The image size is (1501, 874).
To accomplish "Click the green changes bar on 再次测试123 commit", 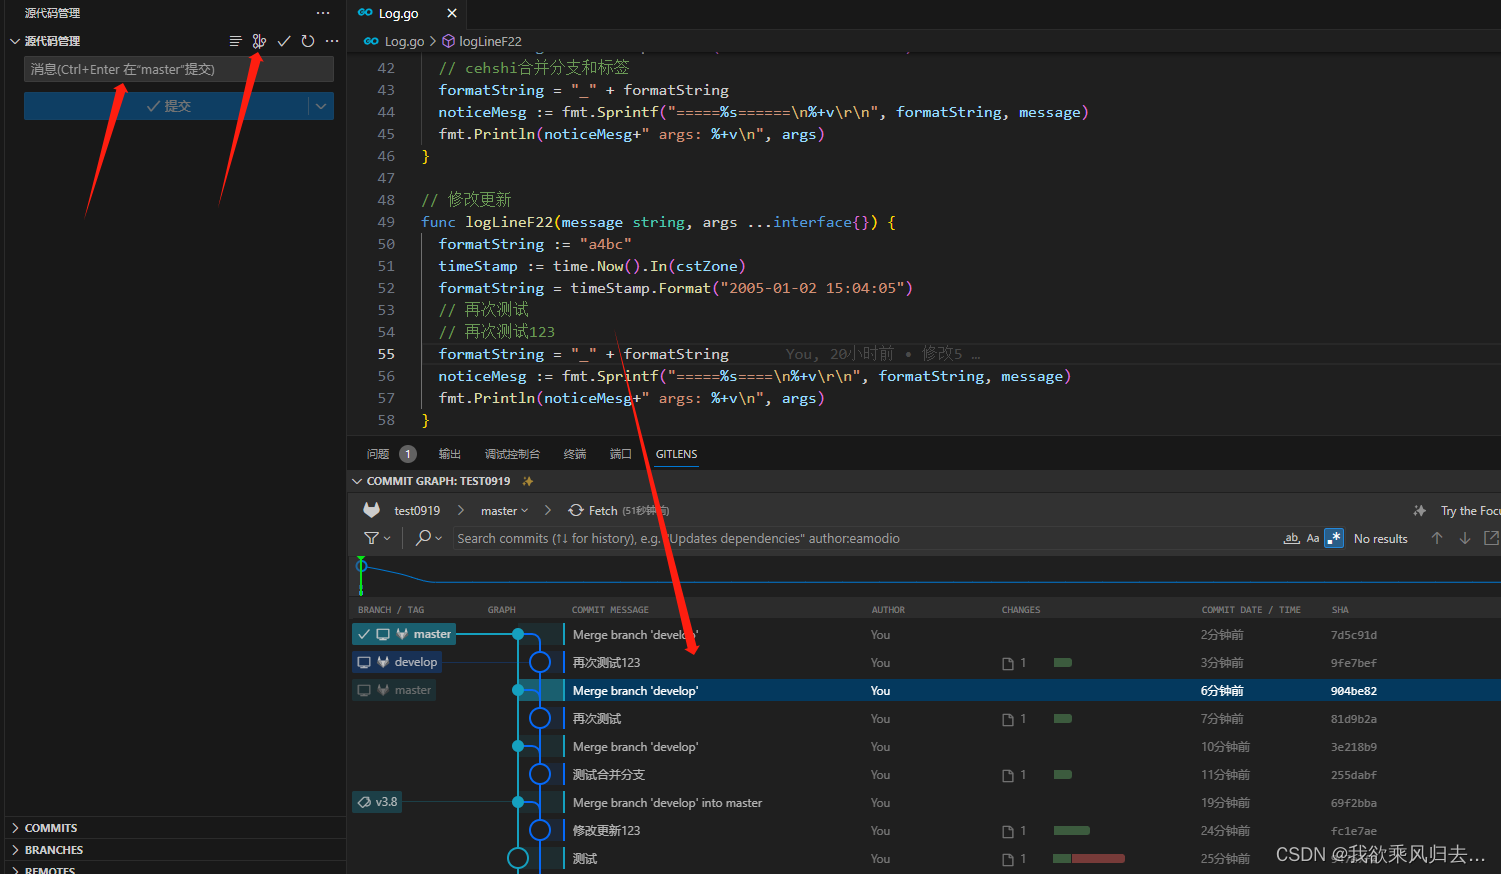I will [x=1062, y=662].
